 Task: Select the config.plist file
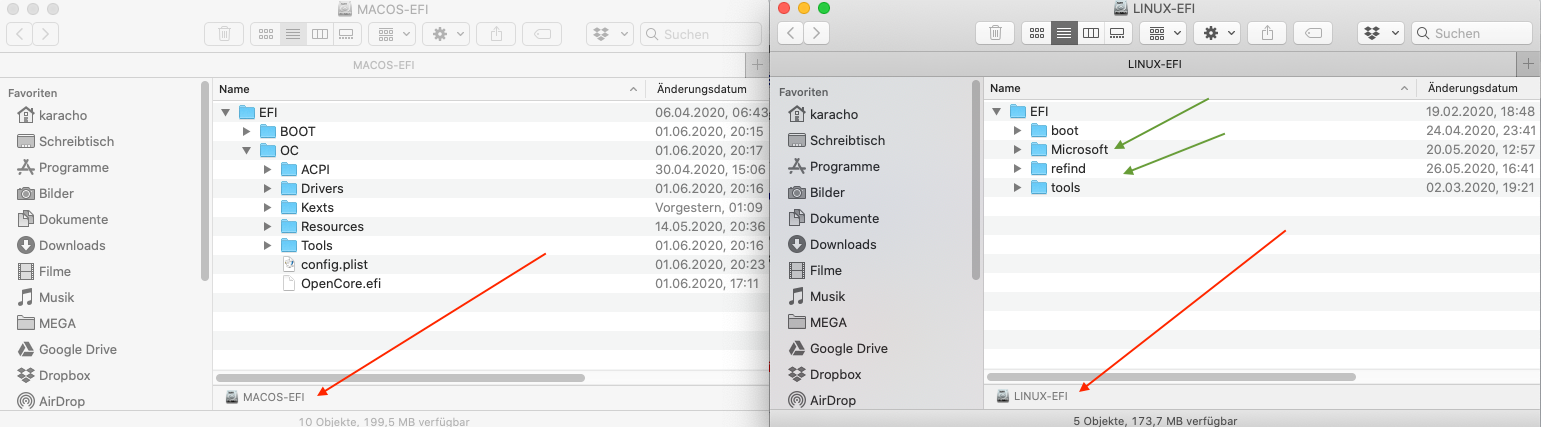tap(335, 264)
